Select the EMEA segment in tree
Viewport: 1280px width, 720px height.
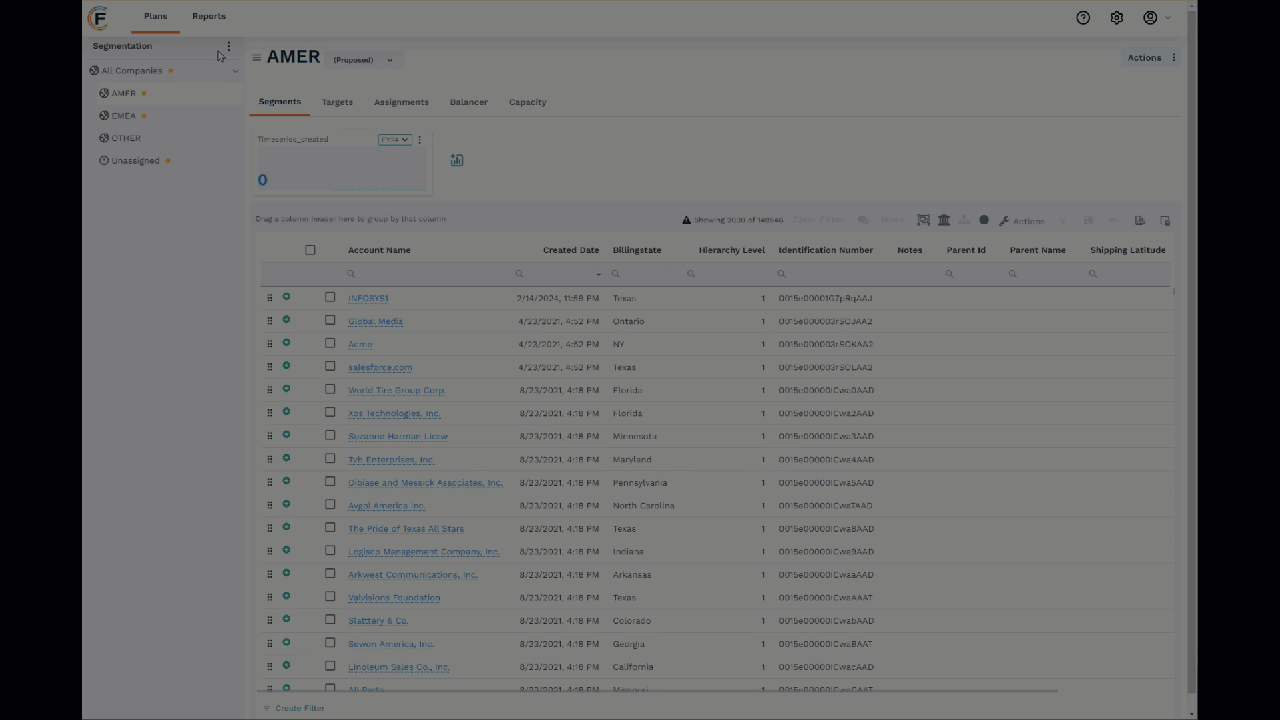click(x=124, y=116)
